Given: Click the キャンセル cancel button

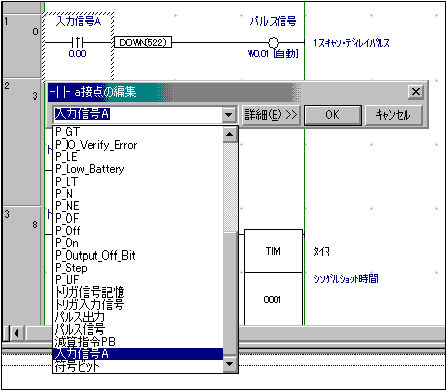Looking at the screenshot, I should click(x=394, y=115).
